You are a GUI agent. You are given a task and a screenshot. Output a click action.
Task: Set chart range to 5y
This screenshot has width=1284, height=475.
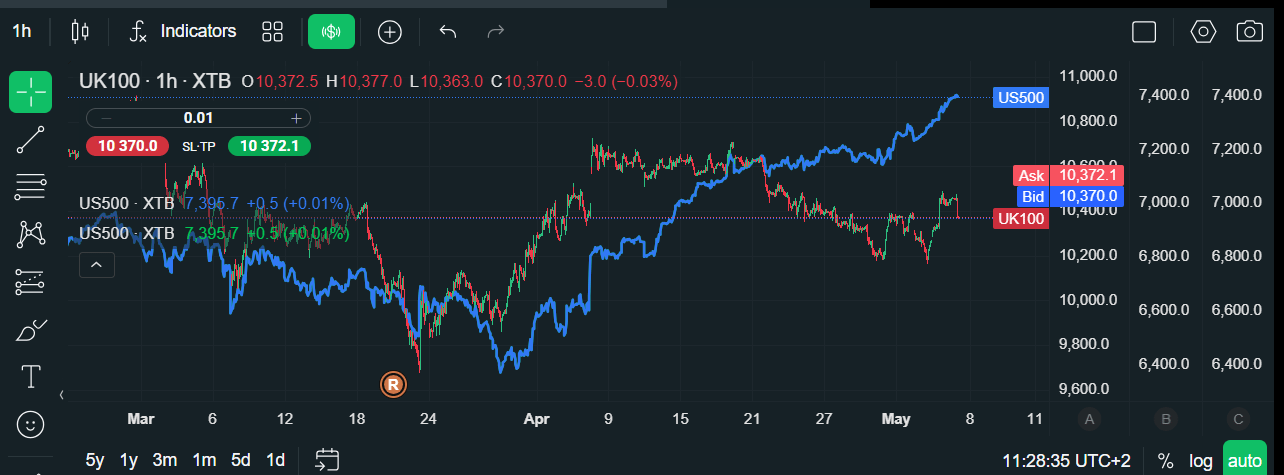95,460
